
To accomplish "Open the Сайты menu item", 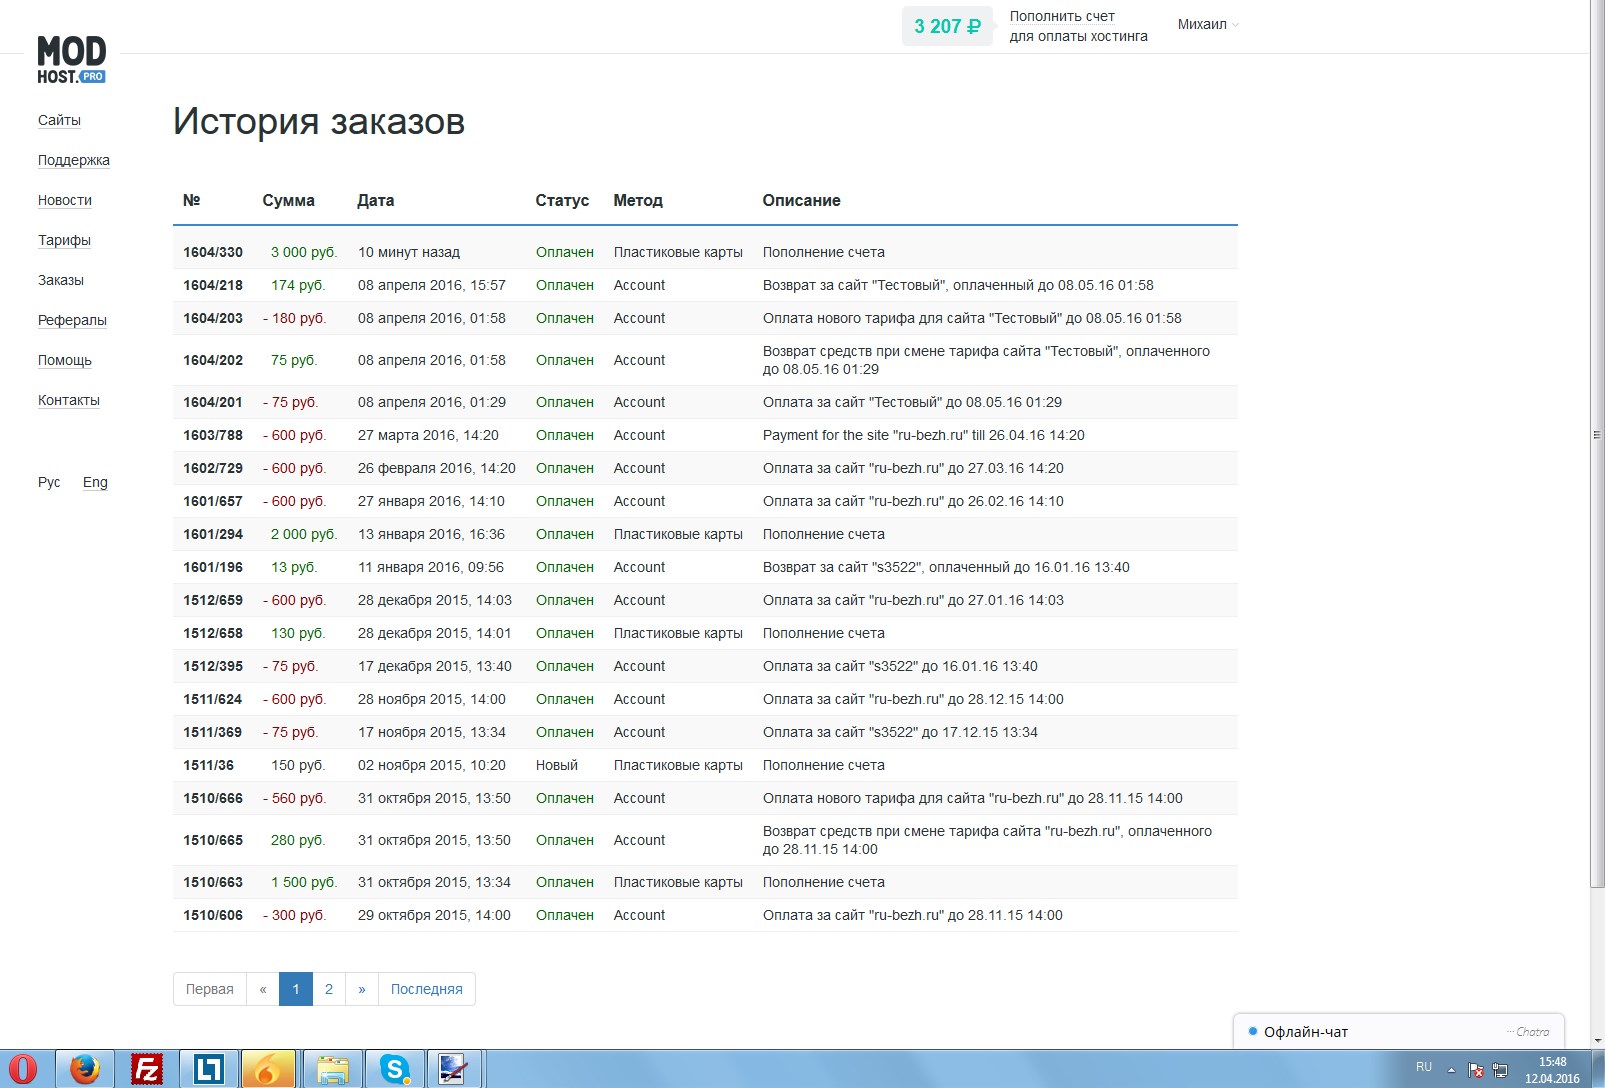I will click(x=59, y=120).
